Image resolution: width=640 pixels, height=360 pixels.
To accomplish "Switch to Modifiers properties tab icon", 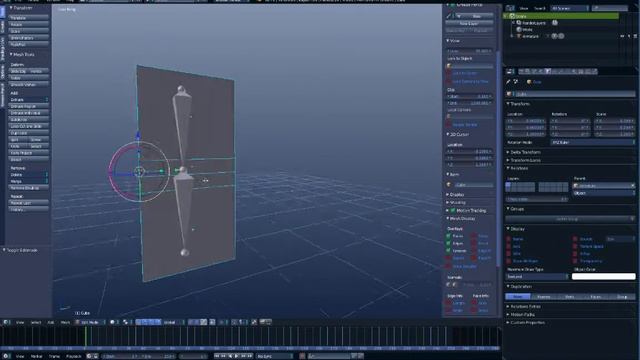I will point(561,71).
